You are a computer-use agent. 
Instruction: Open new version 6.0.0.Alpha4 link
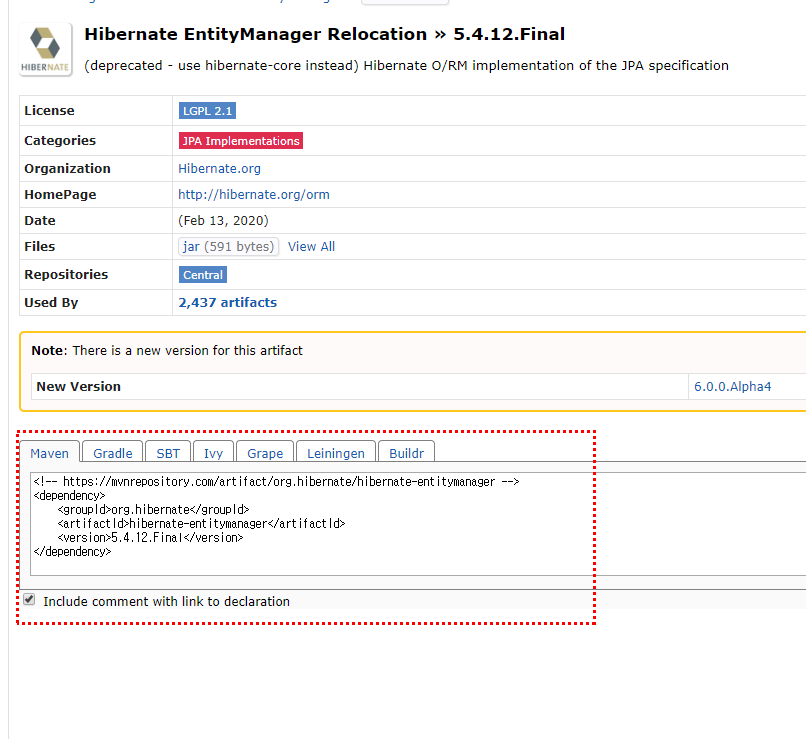point(732,386)
